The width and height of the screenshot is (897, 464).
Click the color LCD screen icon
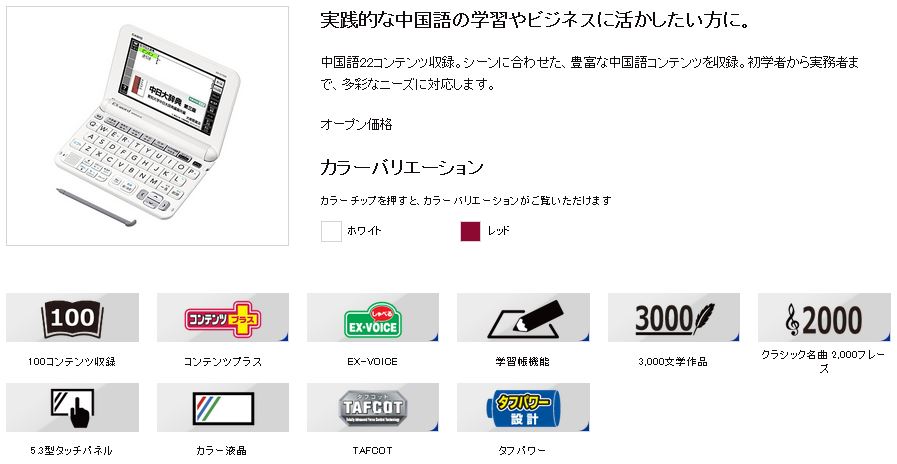tap(223, 407)
